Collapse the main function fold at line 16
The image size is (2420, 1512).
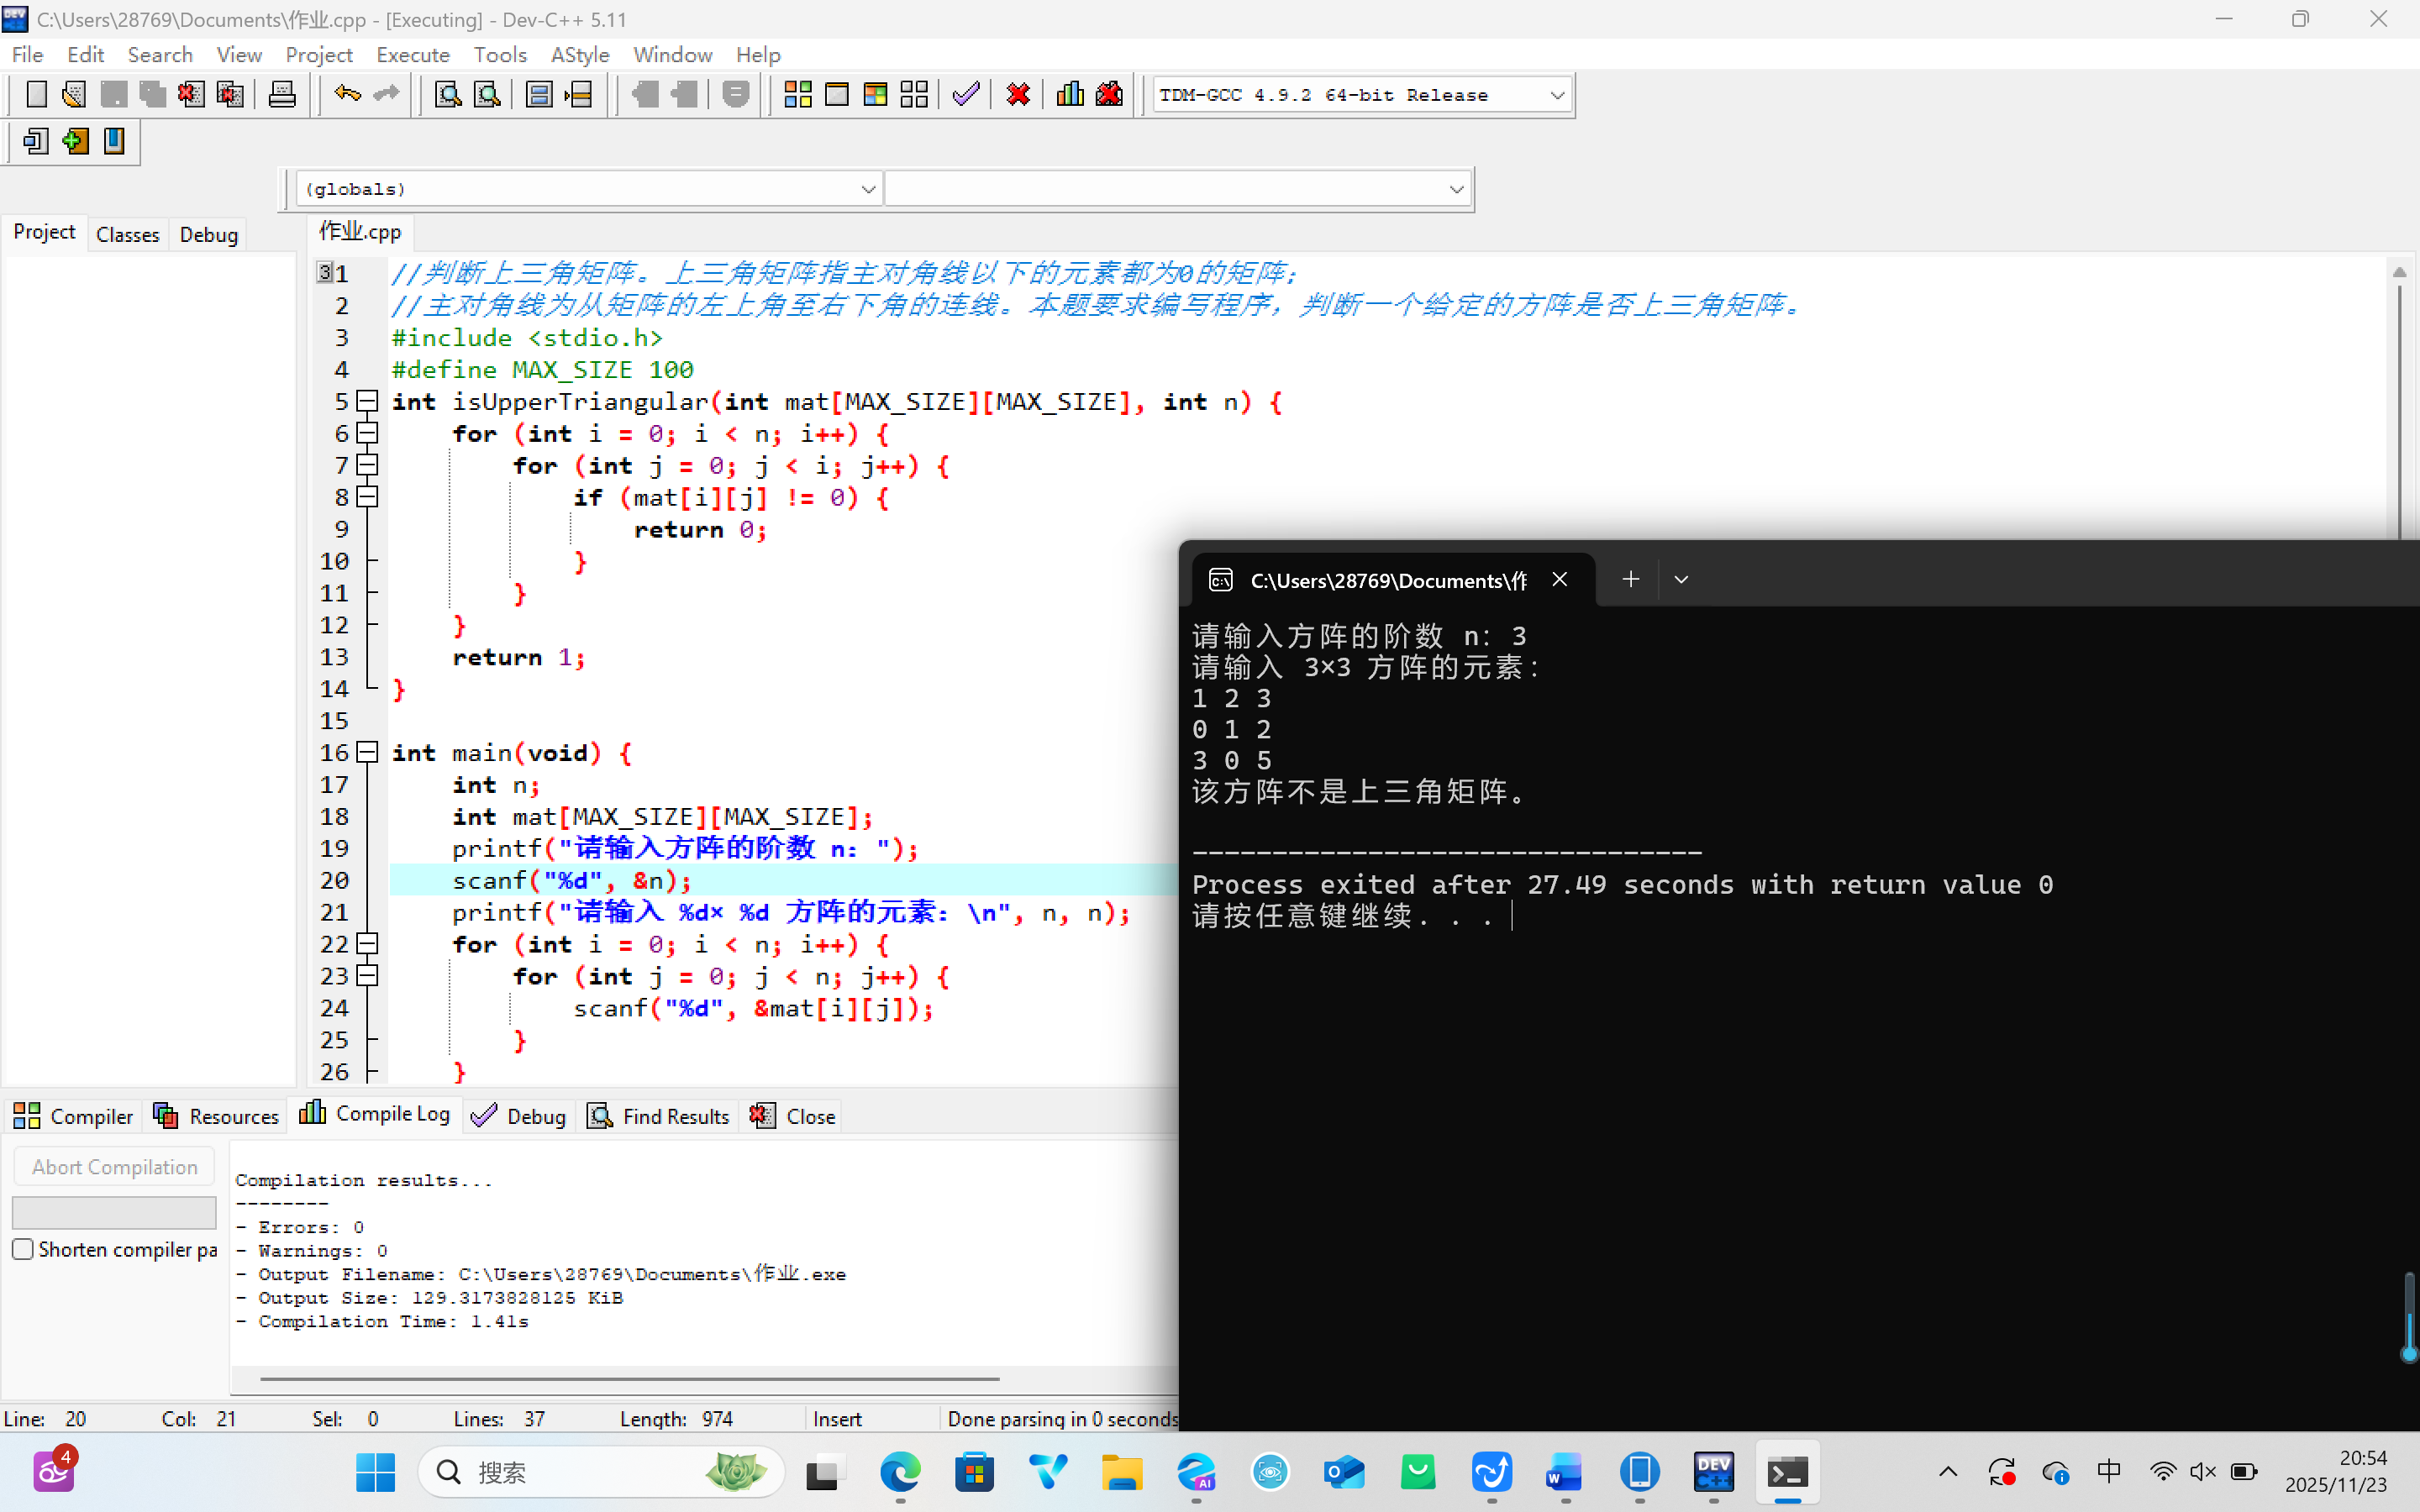point(368,753)
